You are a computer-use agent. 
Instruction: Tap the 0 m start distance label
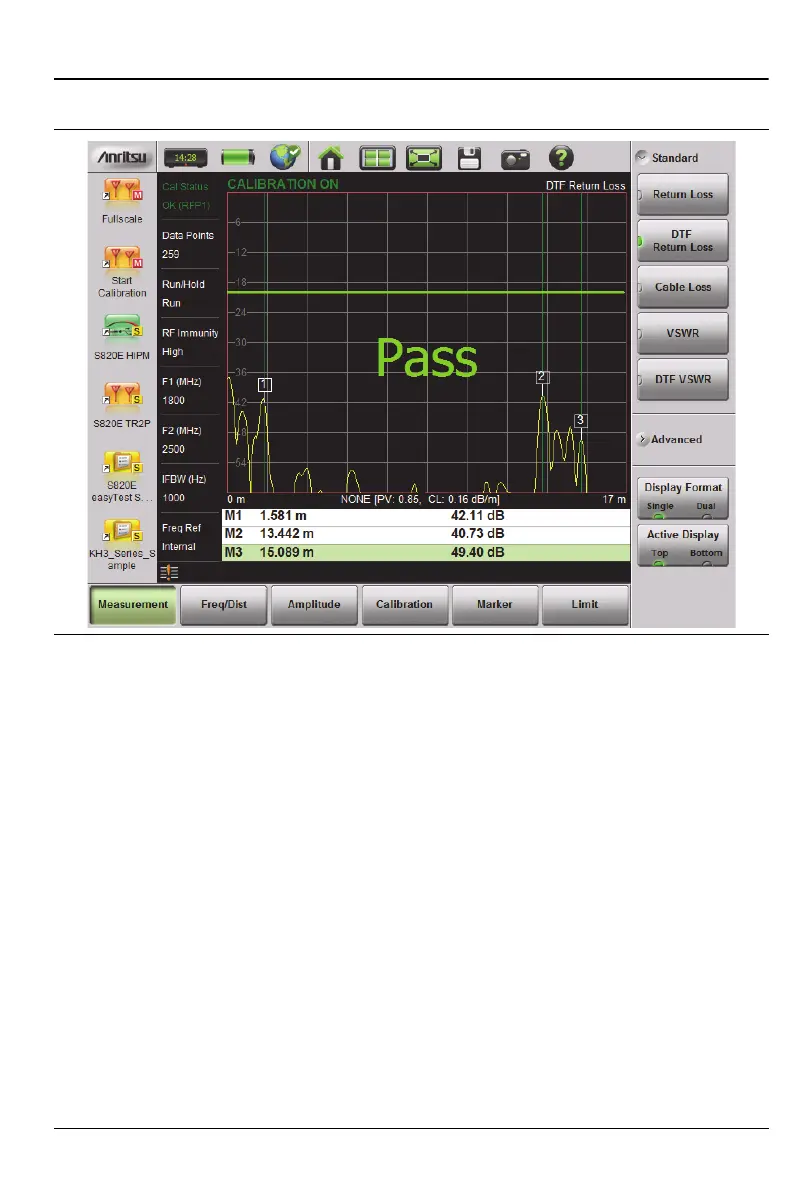coord(236,499)
